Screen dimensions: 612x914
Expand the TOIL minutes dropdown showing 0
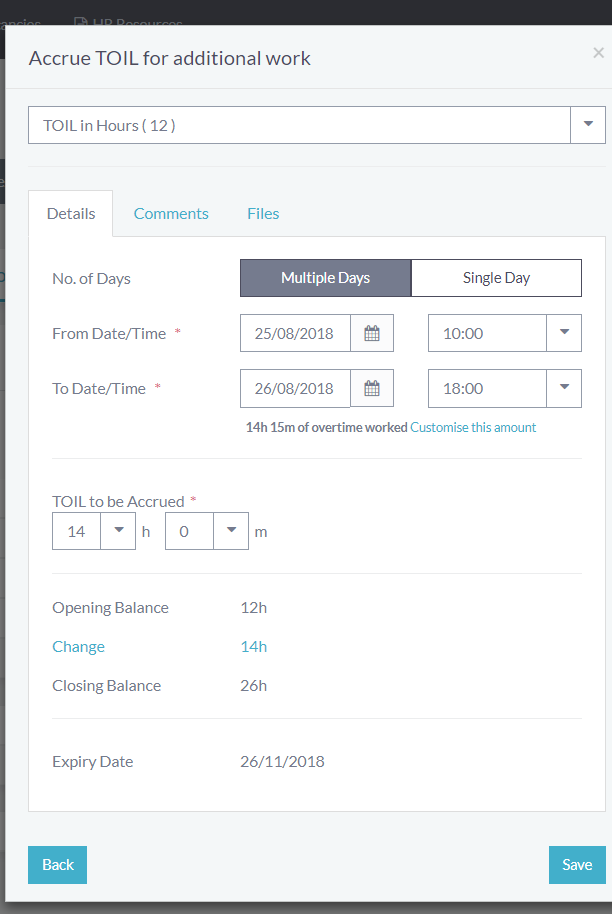[231, 531]
